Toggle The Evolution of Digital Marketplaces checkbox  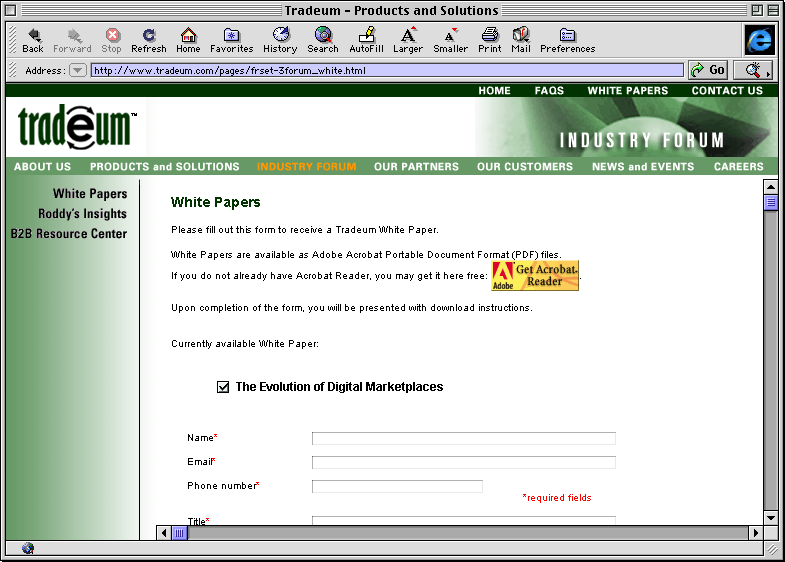(x=223, y=387)
